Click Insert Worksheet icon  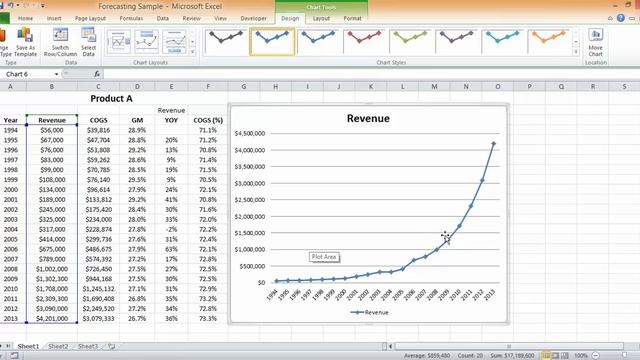point(111,347)
